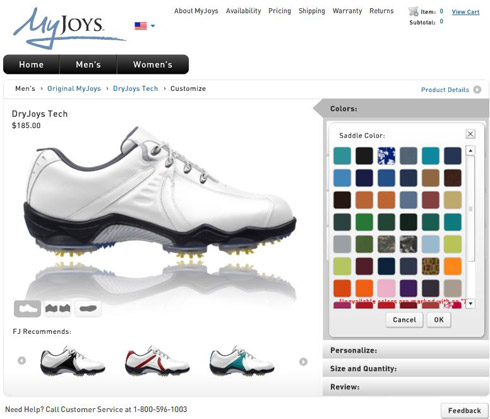Click swatch list scroll down arrow
The image size is (490, 419).
[x=470, y=303]
